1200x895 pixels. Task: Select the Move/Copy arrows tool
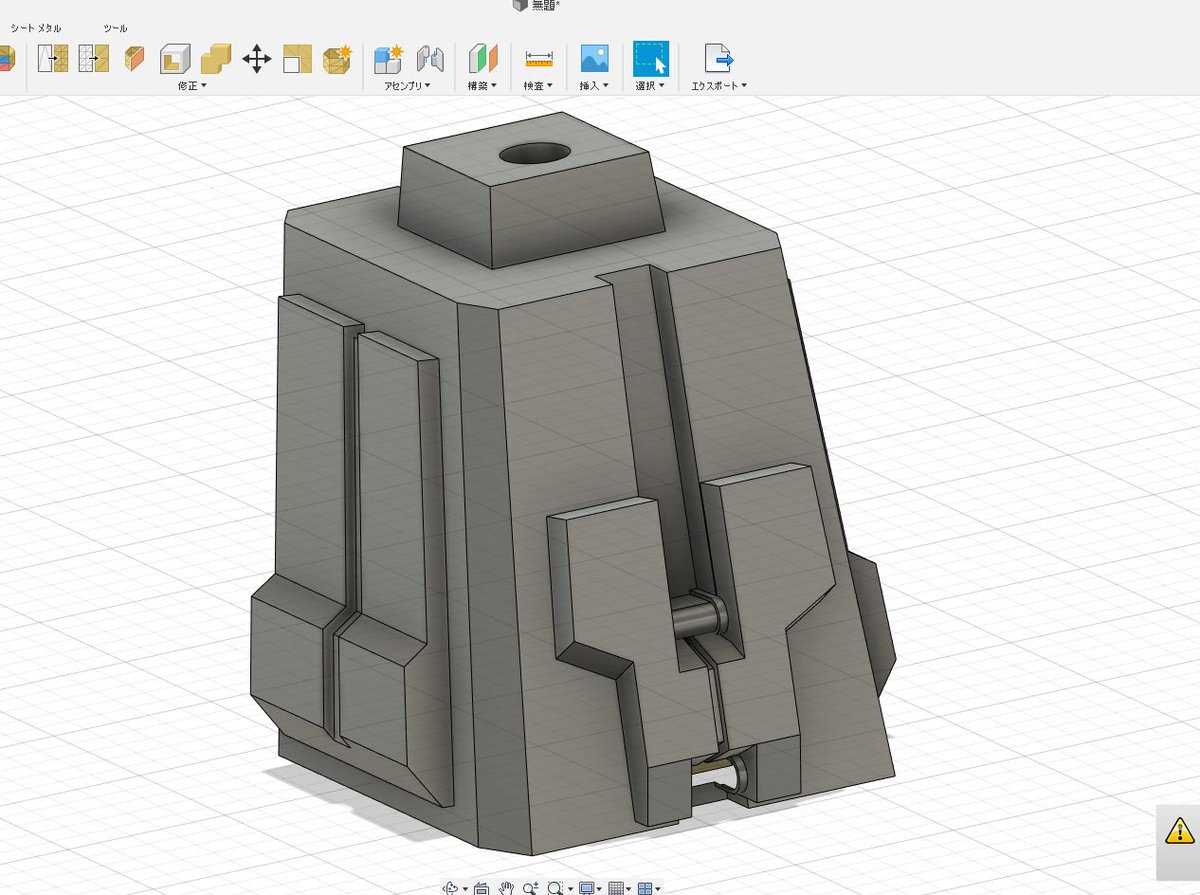[257, 59]
